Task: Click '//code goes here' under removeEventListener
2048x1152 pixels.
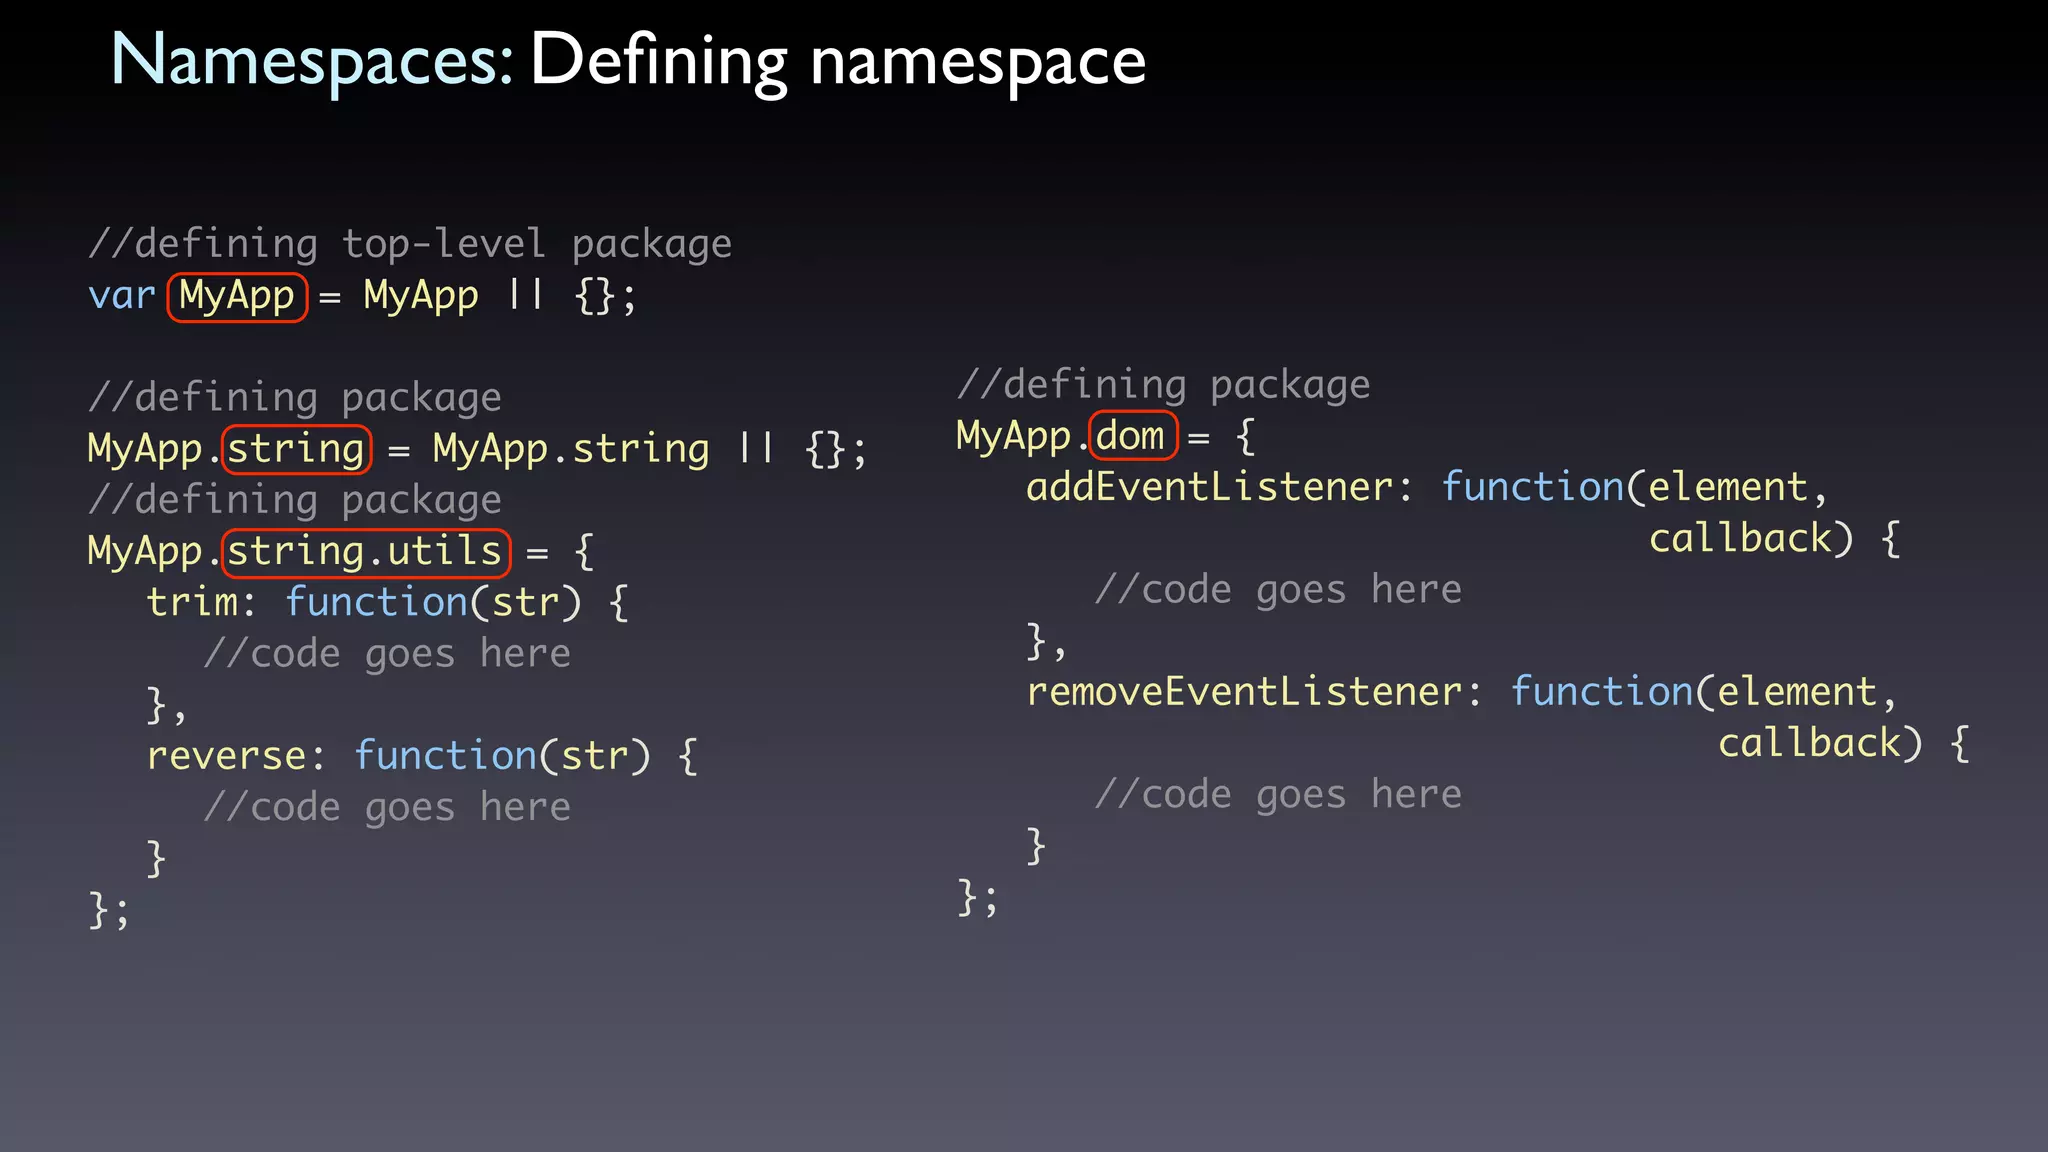Action: (1278, 795)
